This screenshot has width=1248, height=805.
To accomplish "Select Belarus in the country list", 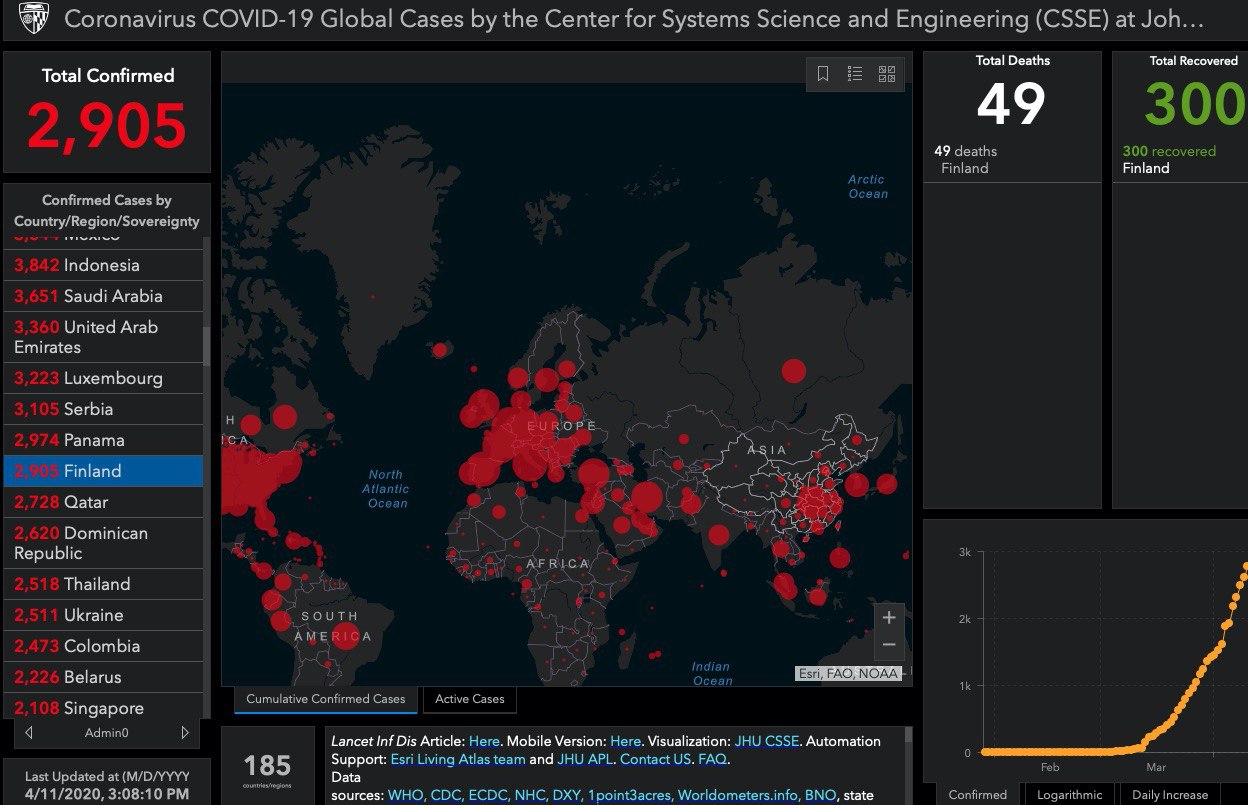I will pyautogui.click(x=104, y=677).
